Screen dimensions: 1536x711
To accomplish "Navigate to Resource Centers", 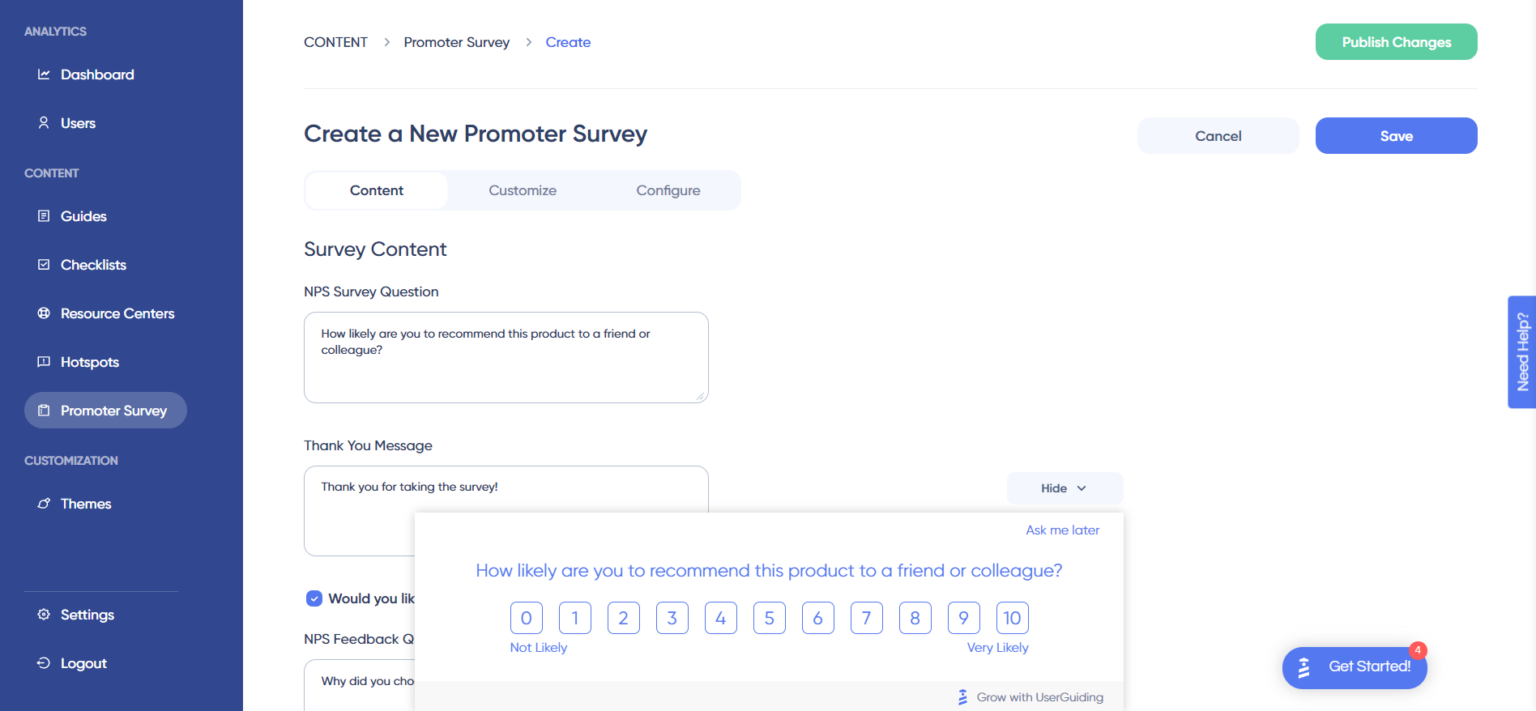I will (x=116, y=313).
